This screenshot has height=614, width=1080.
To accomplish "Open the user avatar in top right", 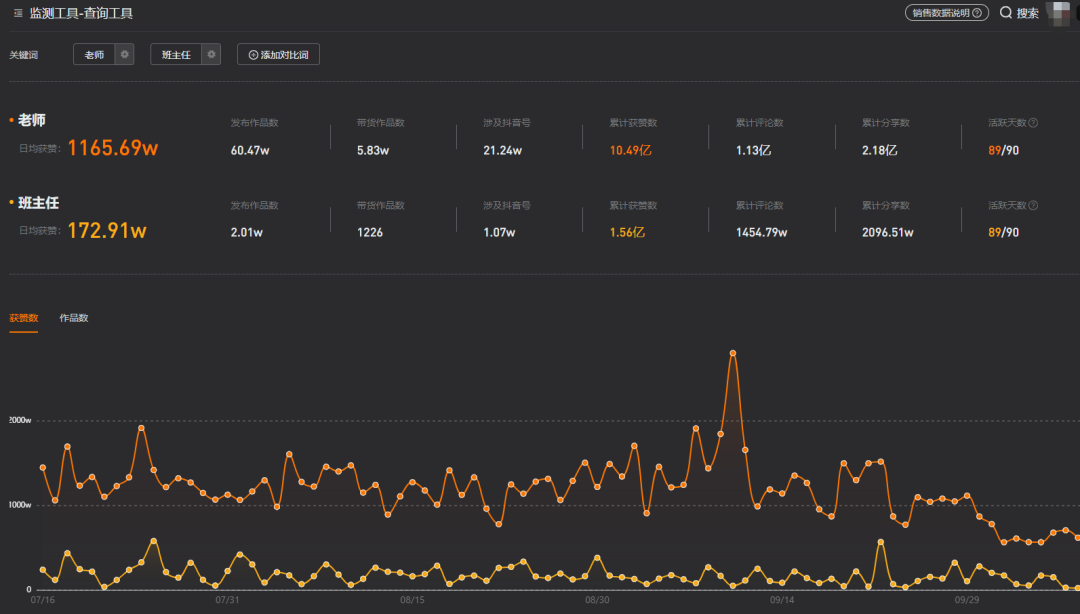I will pos(1060,13).
